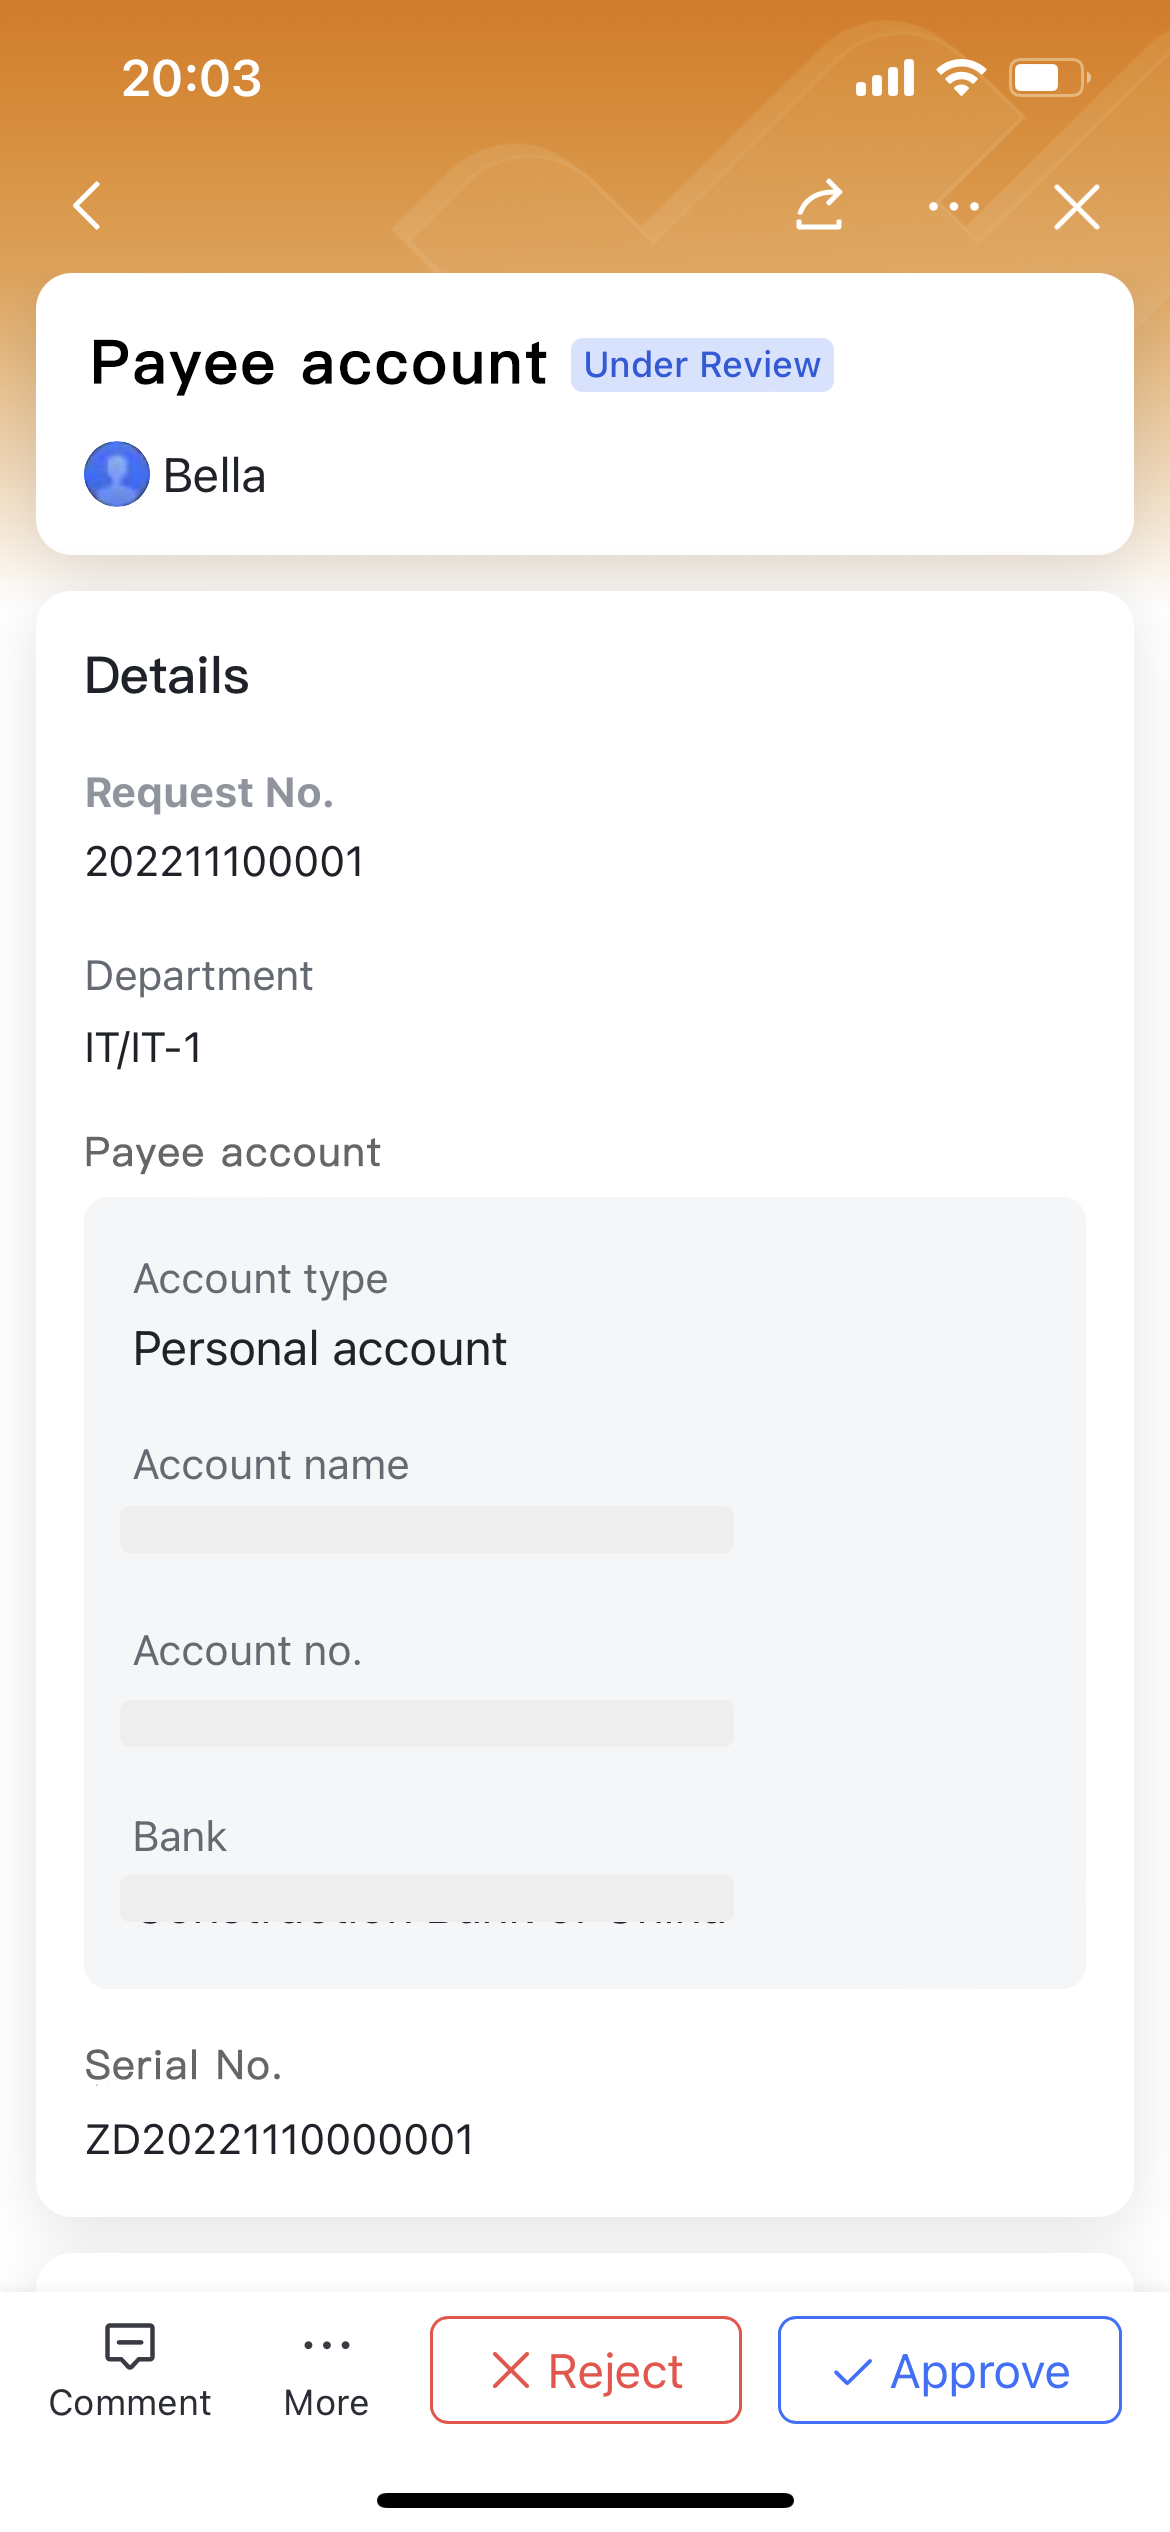
Task: Tap the Account no. field
Action: pyautogui.click(x=428, y=1722)
